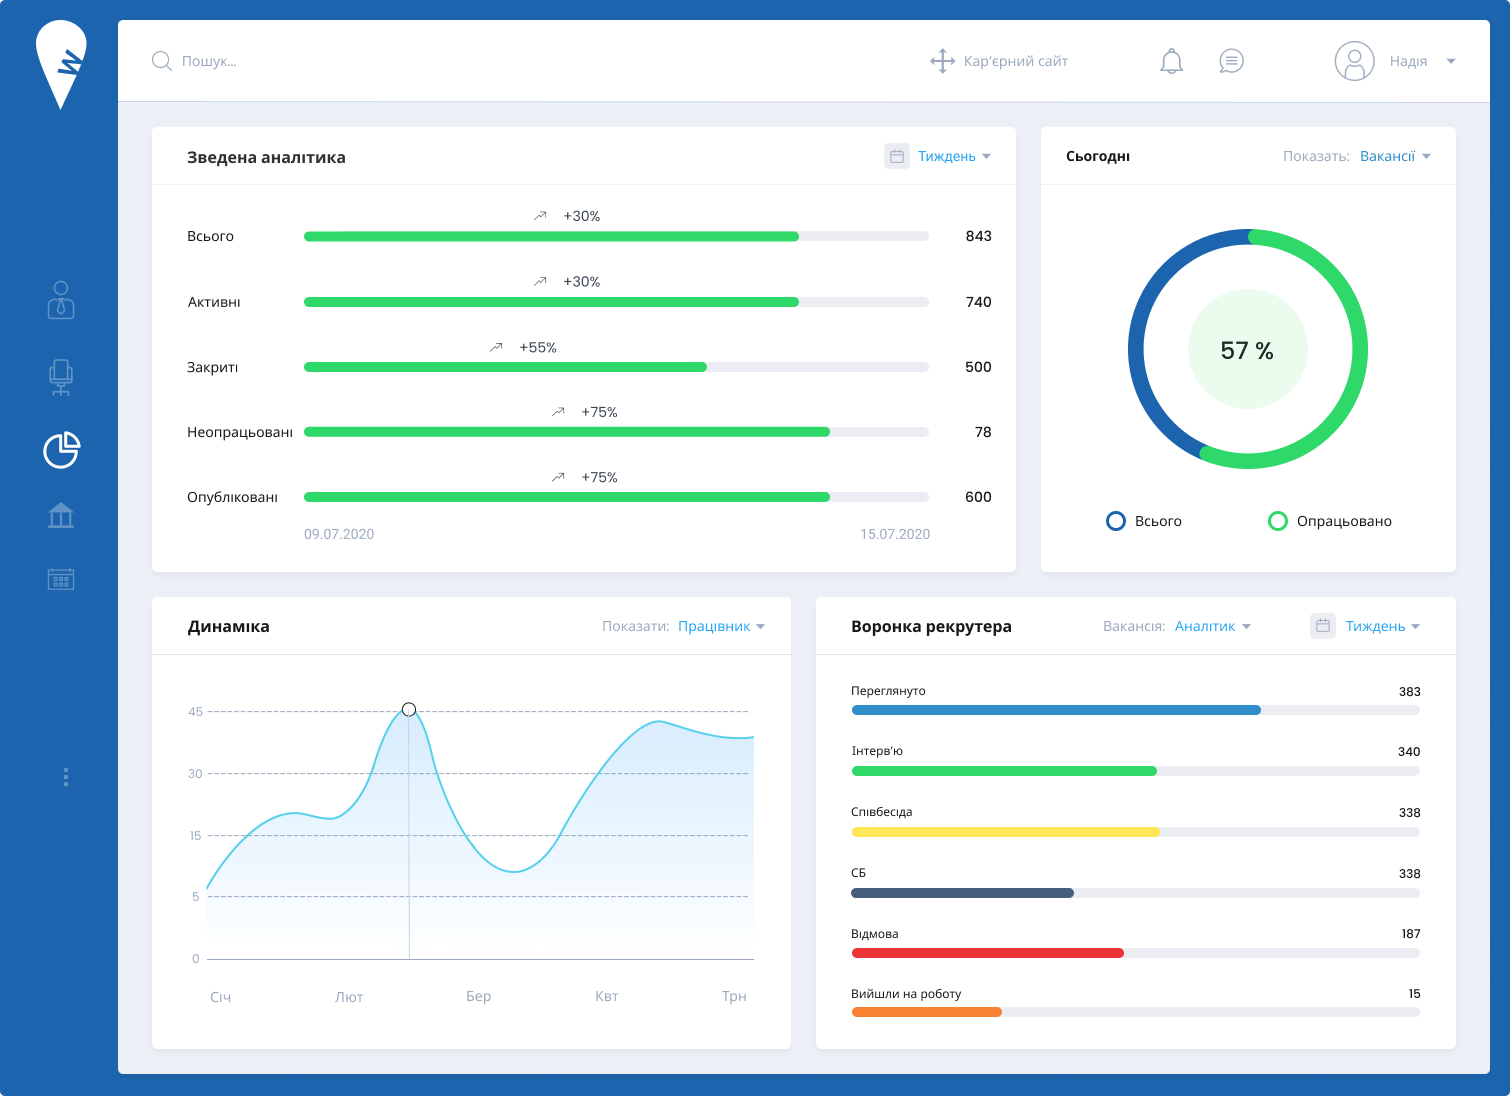Screen dimensions: 1510x1096
Task: Expand the Тиждень dropdown in Зведена аналітика
Action: pos(954,156)
